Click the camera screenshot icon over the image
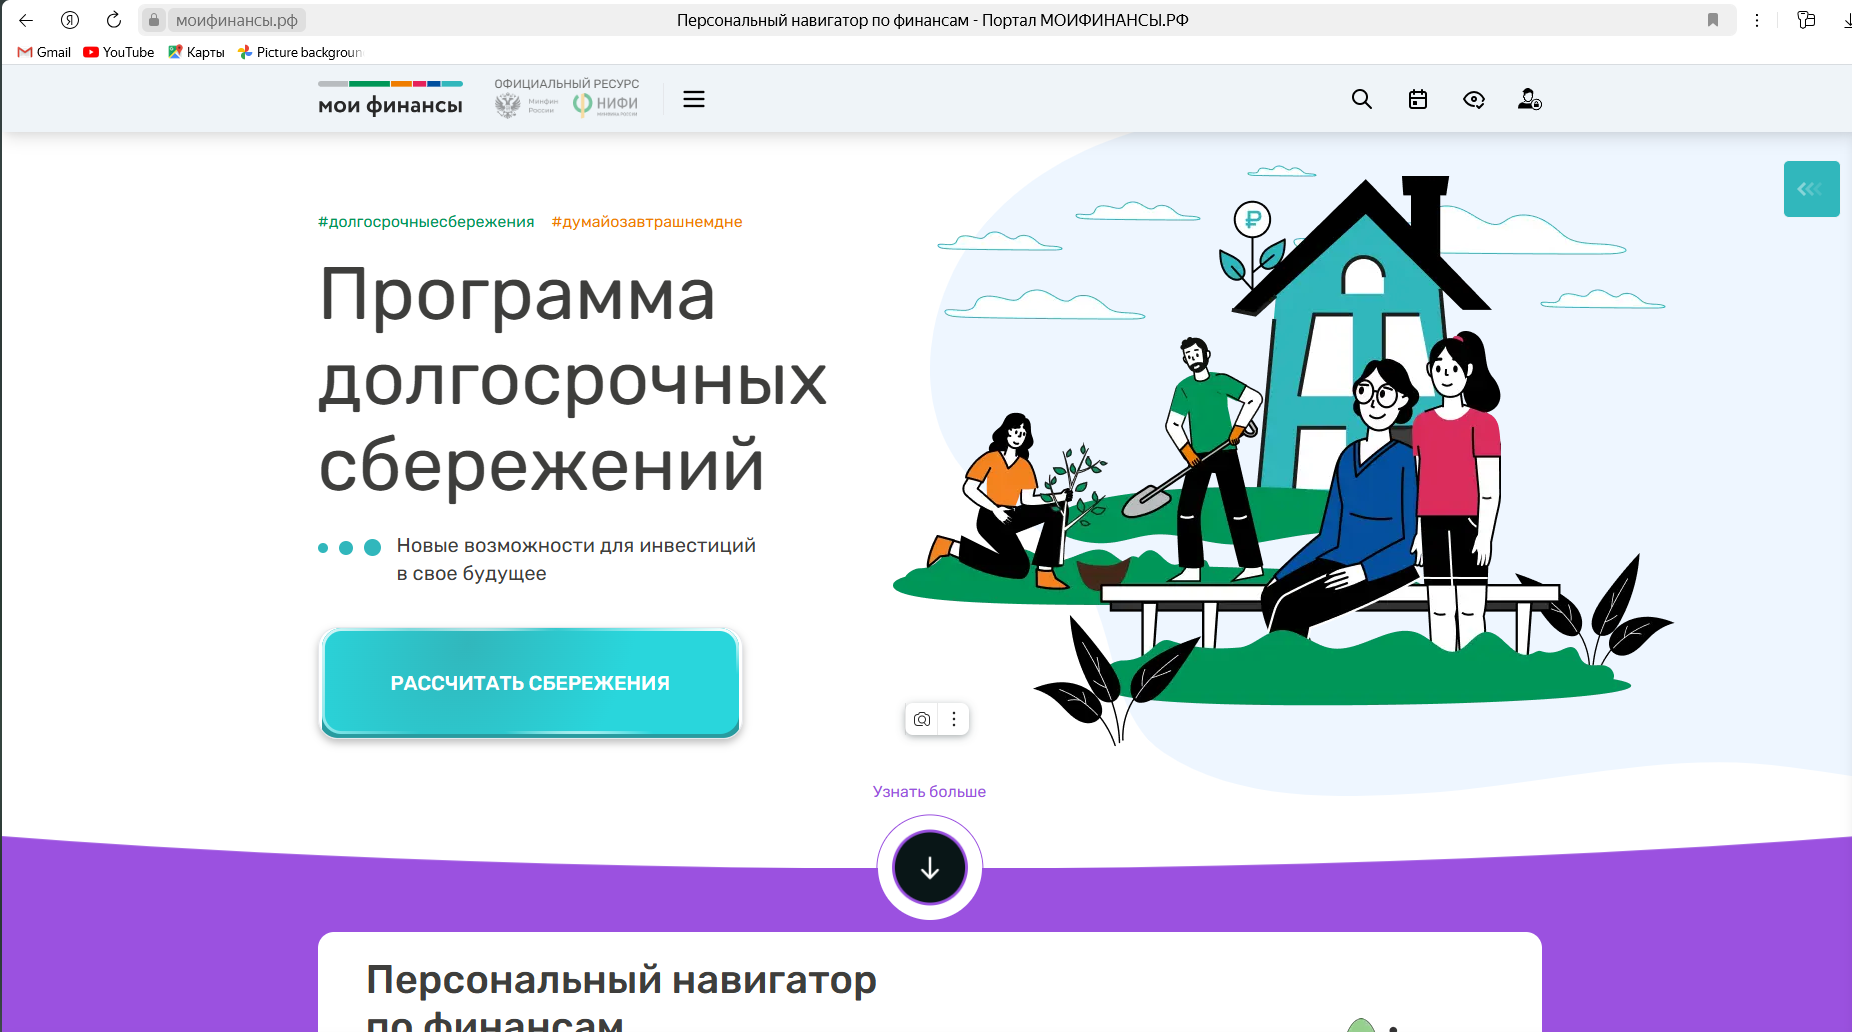1852x1032 pixels. click(x=922, y=719)
